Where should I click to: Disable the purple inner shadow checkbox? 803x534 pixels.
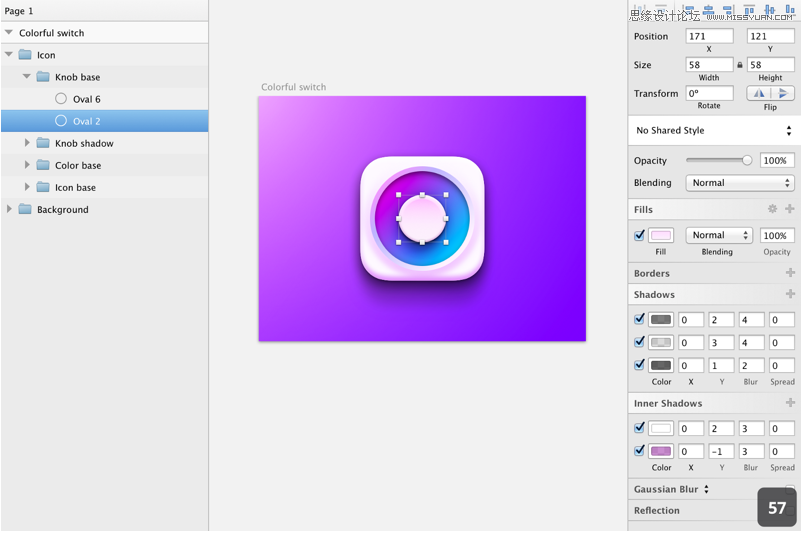tap(639, 451)
